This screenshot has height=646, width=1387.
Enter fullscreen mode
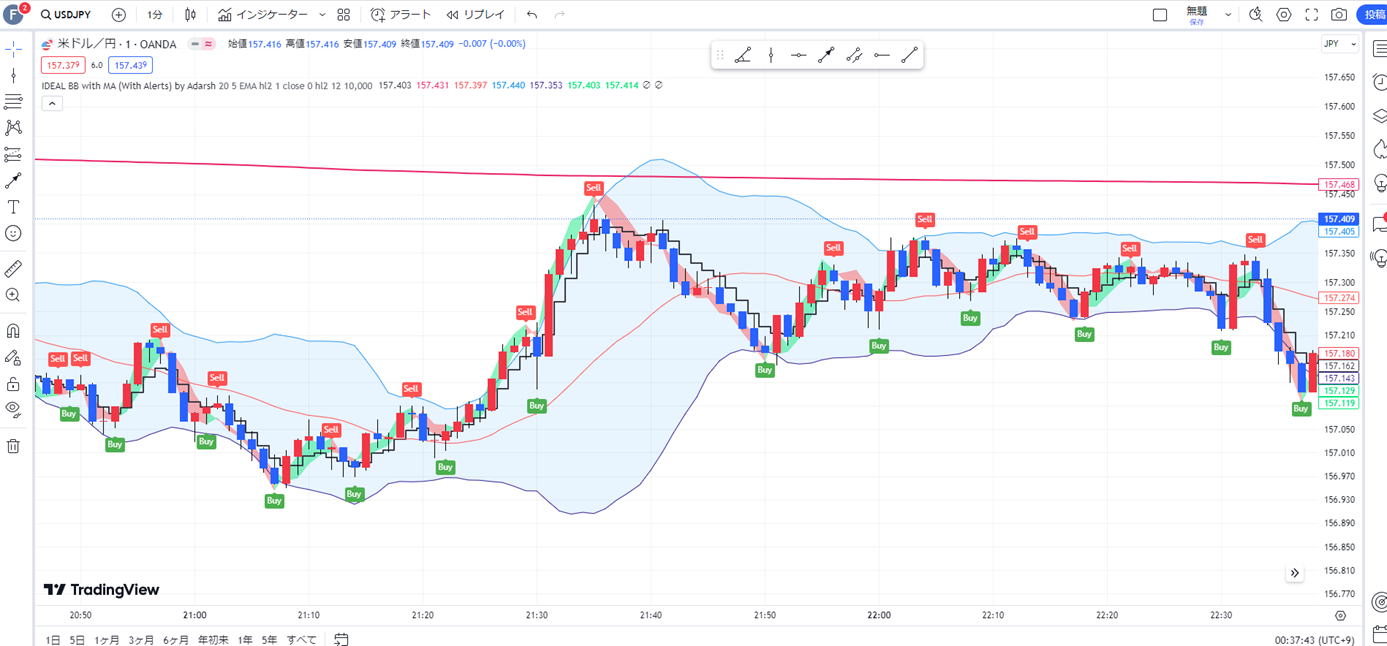pos(1311,15)
